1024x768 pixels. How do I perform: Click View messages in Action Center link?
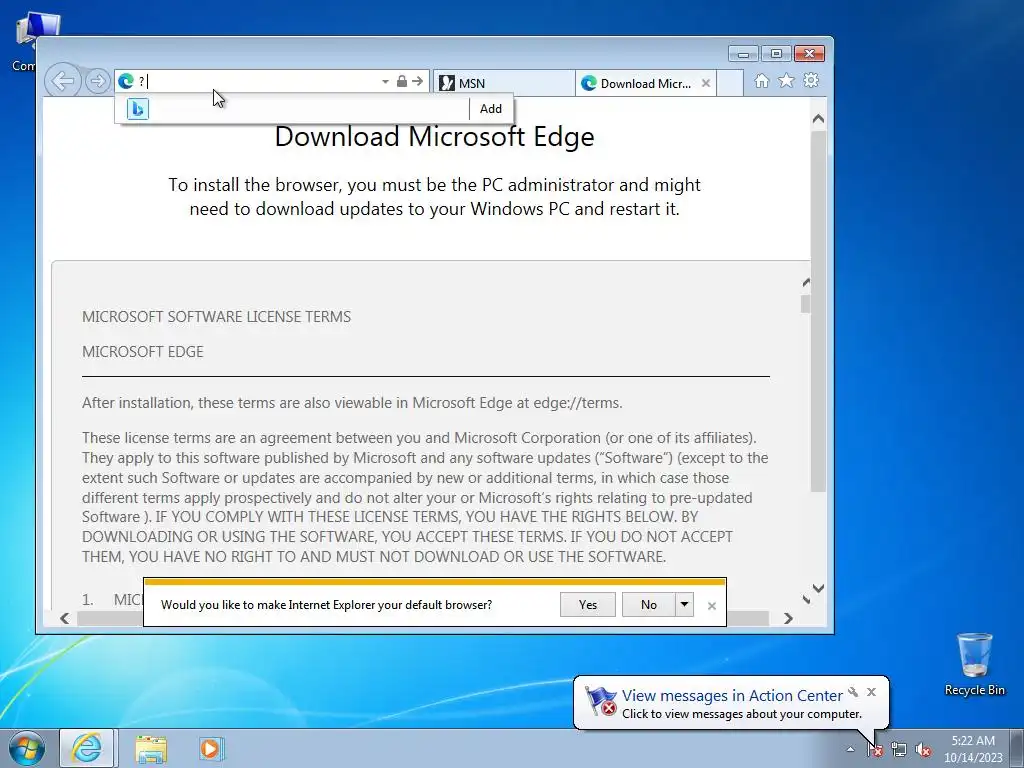(732, 696)
